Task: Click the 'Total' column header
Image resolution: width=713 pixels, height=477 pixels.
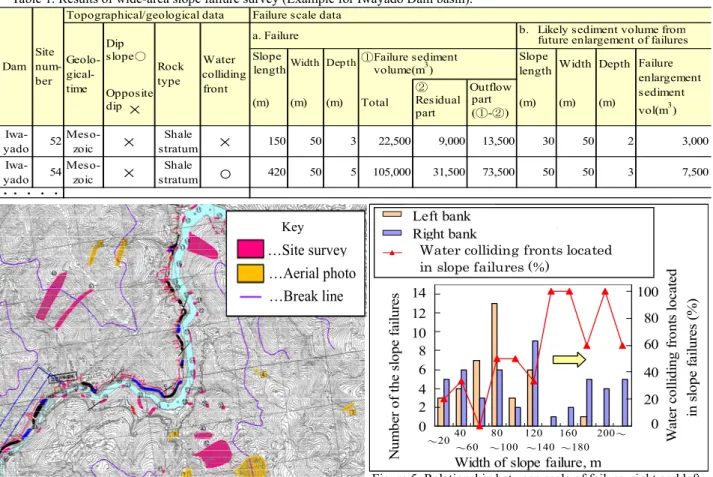Action: [x=375, y=103]
